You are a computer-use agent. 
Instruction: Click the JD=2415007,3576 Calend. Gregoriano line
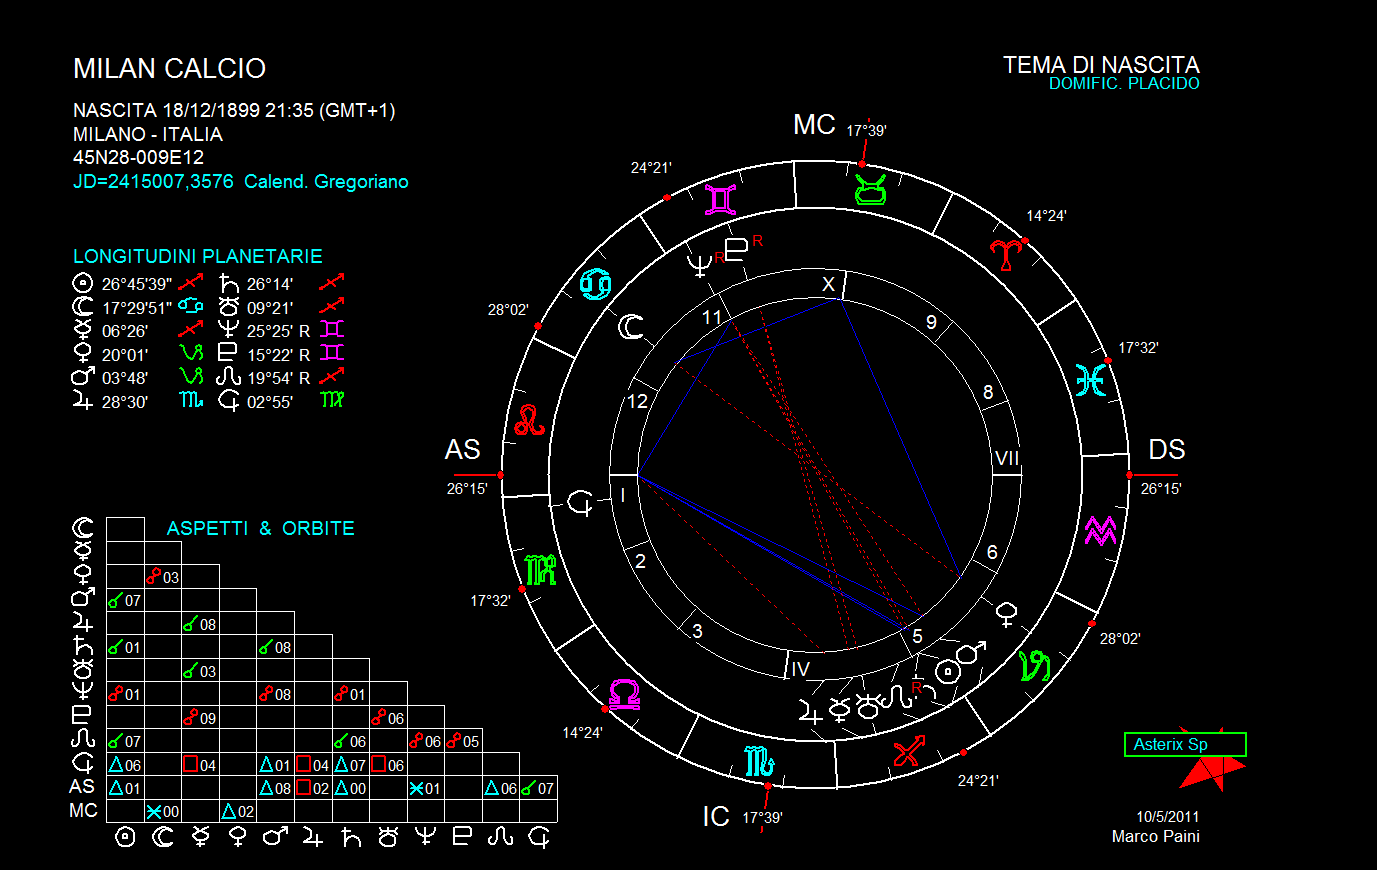(241, 181)
